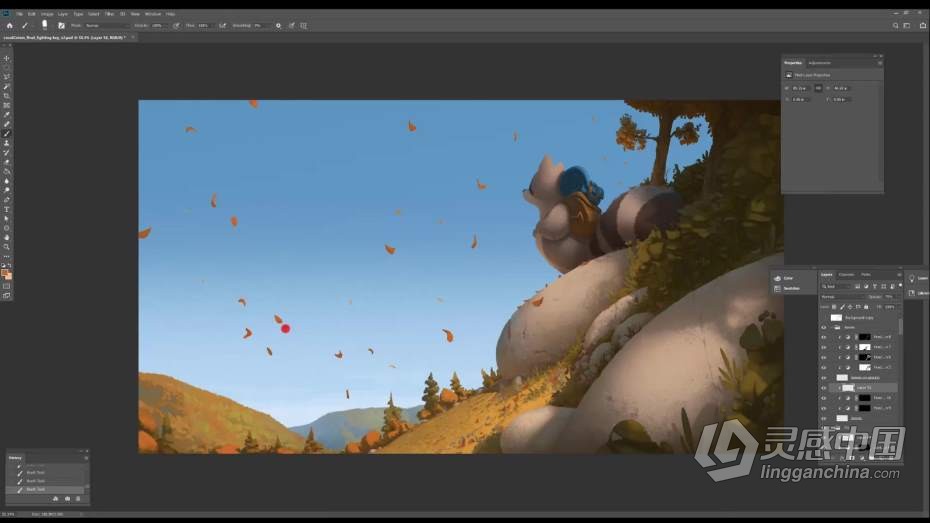Select the Brush tool in the toolbox

pos(7,134)
